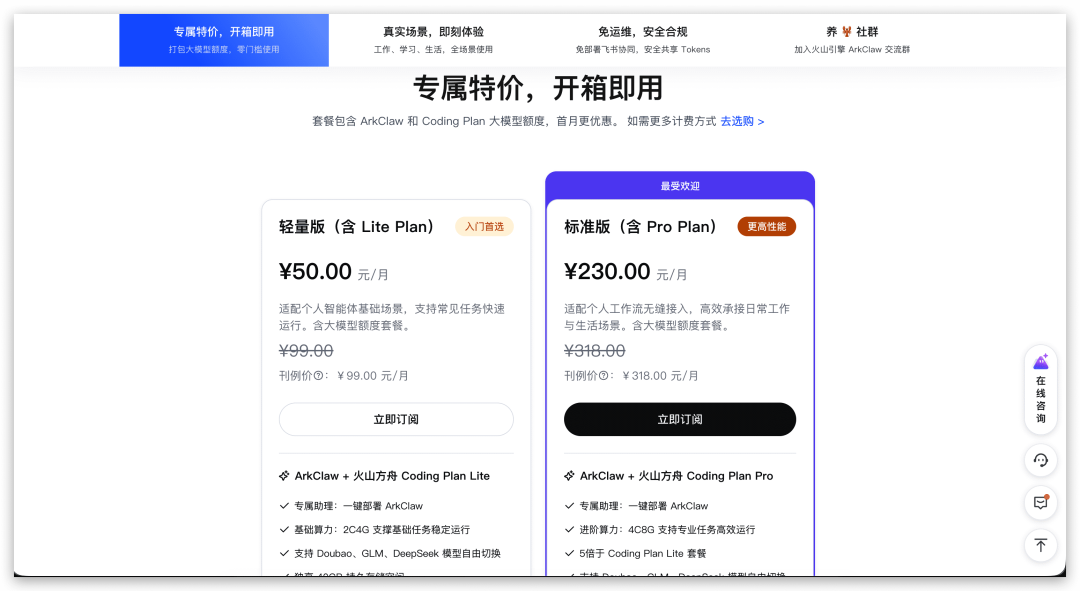The height and width of the screenshot is (591, 1080).
Task: Click the 刊例价 help icon in Pro Plan
Action: click(x=605, y=376)
